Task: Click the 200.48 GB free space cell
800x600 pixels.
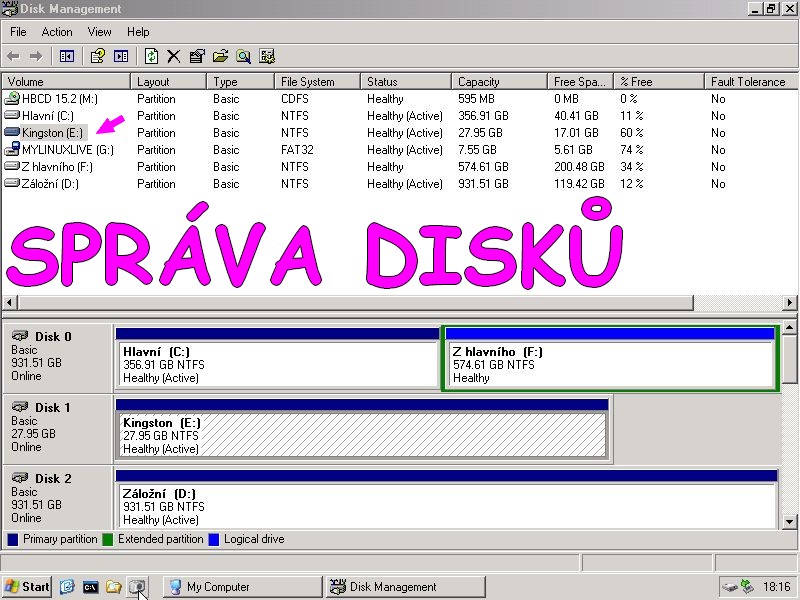Action: click(579, 167)
